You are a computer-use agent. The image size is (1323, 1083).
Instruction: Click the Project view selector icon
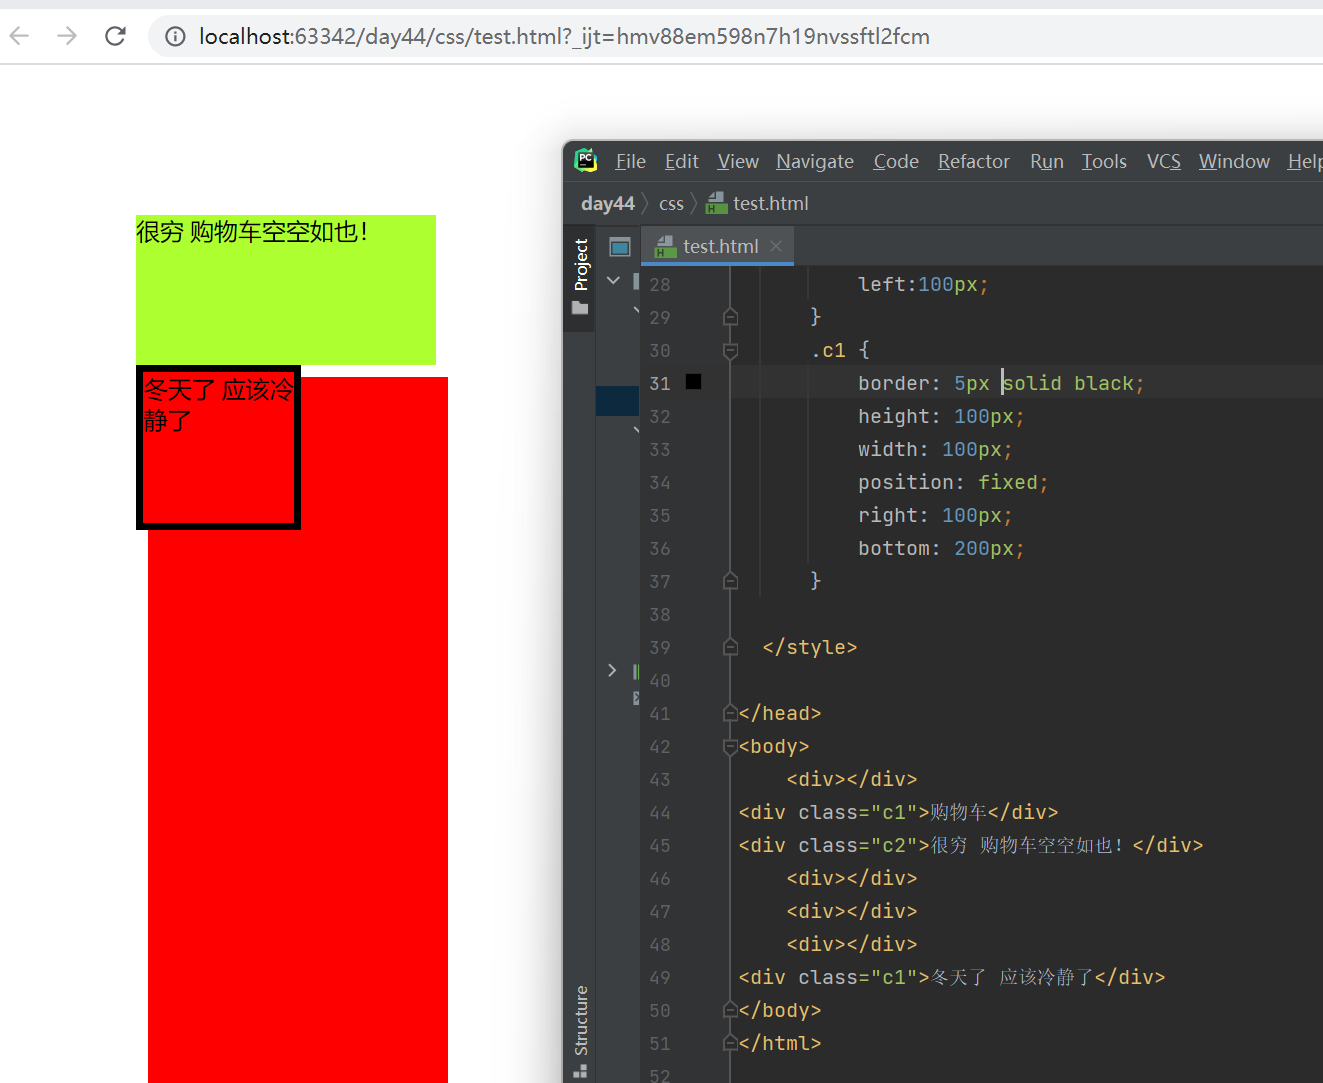coord(620,247)
